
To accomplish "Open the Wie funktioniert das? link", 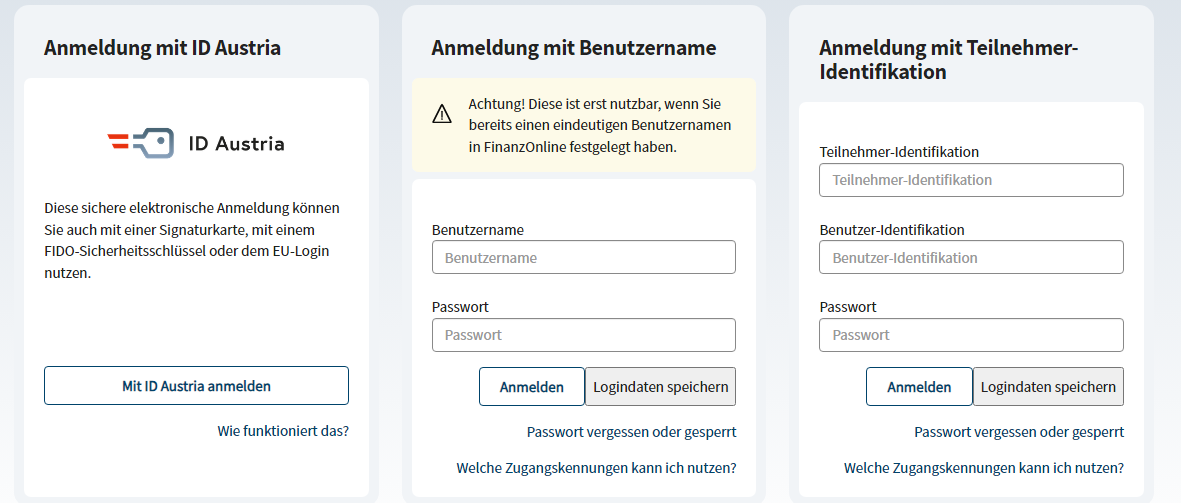I will (x=283, y=431).
